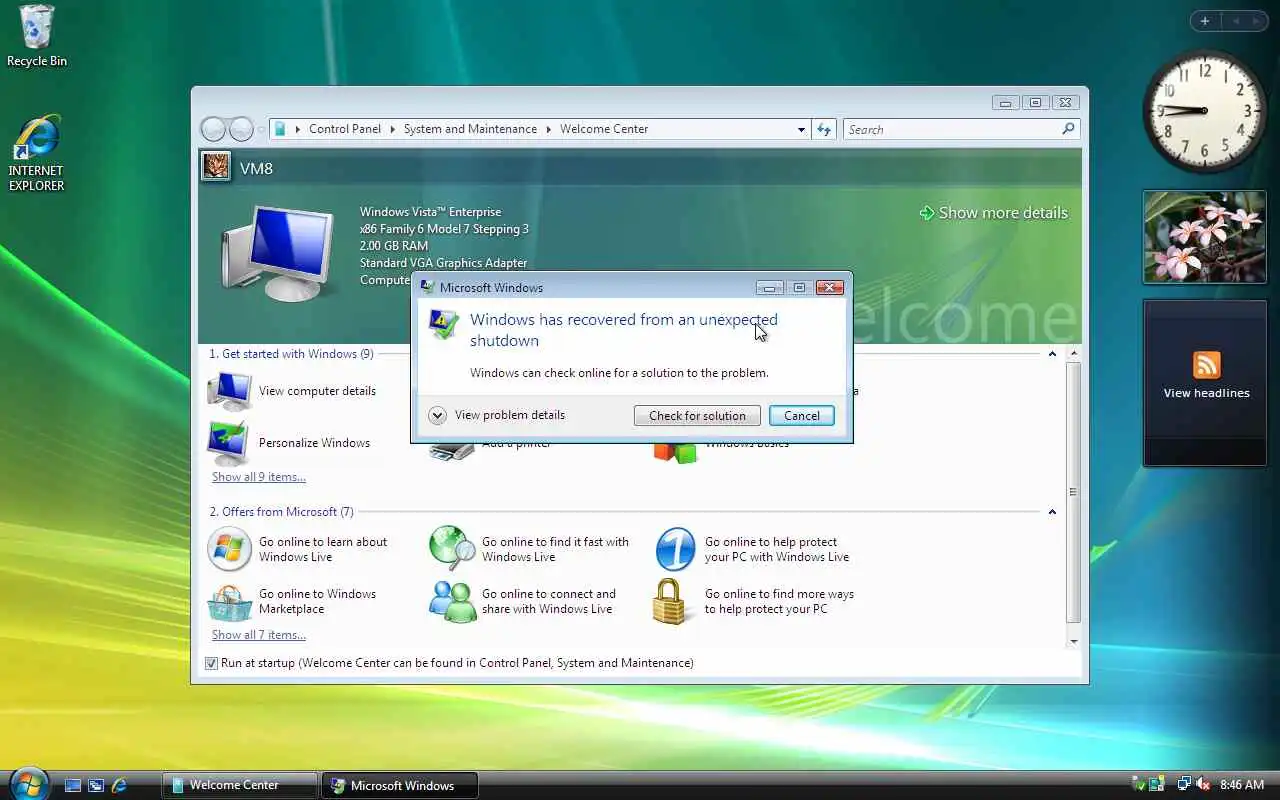Click the padlock protect your PC icon
Image resolution: width=1280 pixels, height=800 pixels.
point(671,601)
